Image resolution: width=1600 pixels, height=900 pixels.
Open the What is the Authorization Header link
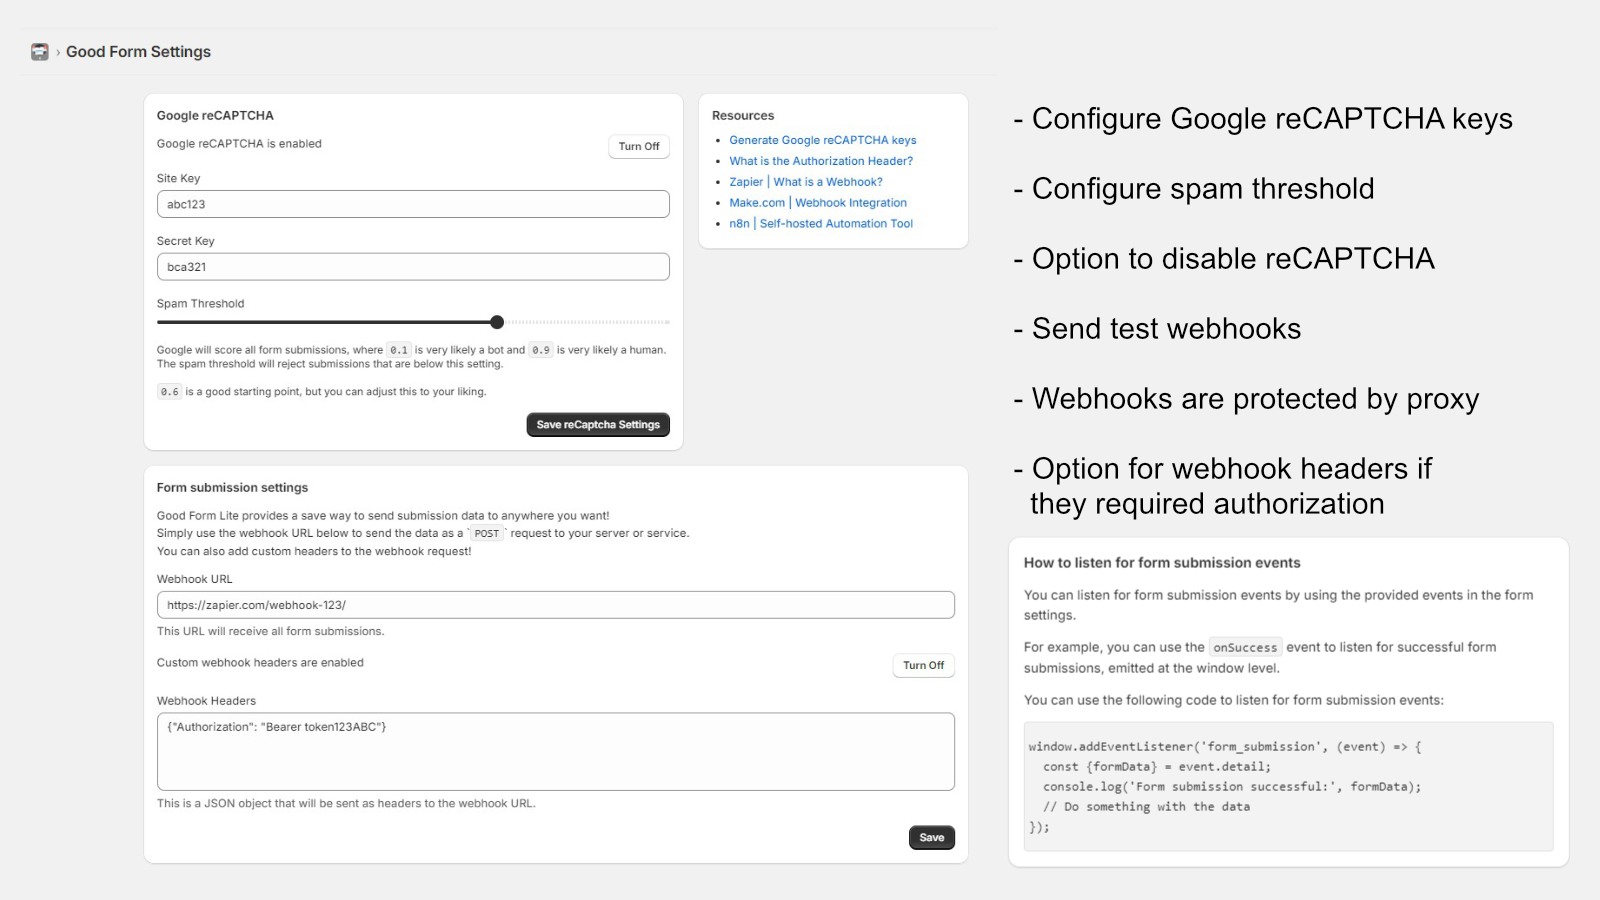click(820, 161)
